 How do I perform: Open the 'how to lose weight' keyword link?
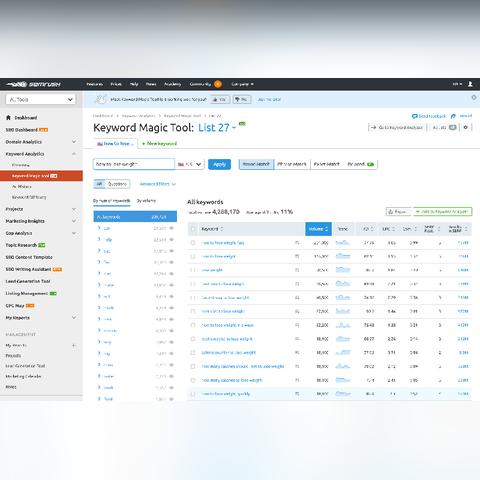219,256
